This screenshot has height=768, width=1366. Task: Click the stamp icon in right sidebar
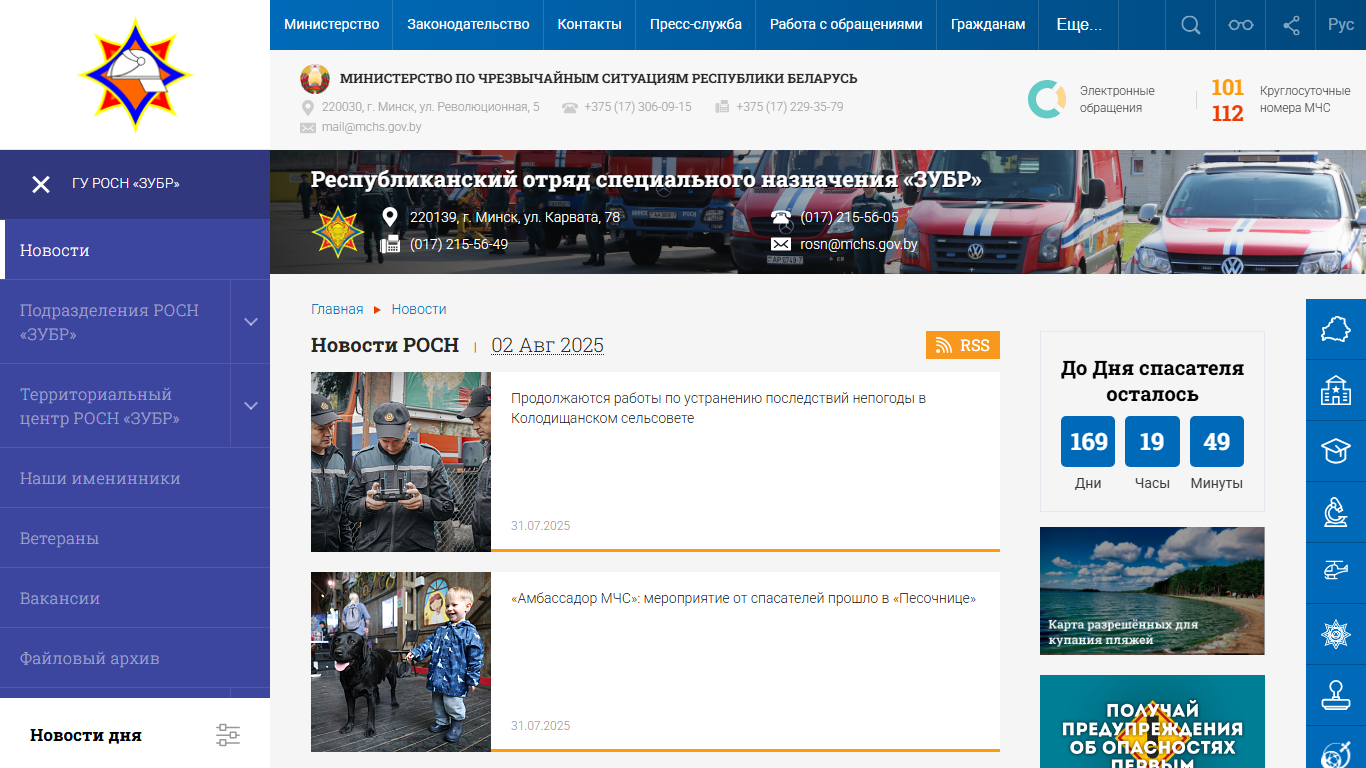click(1336, 695)
